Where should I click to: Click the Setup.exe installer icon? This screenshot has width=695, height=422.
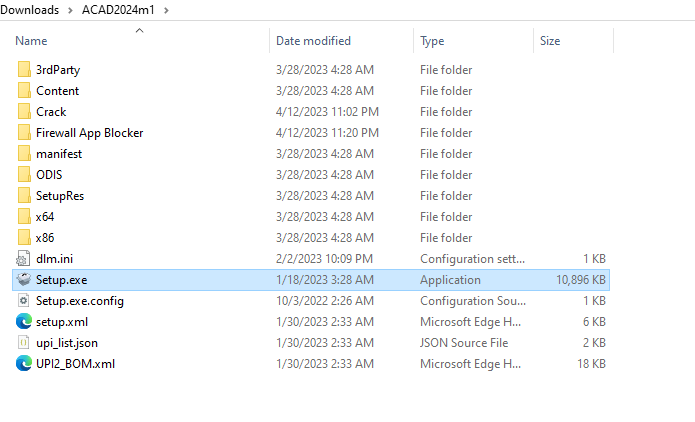point(24,280)
